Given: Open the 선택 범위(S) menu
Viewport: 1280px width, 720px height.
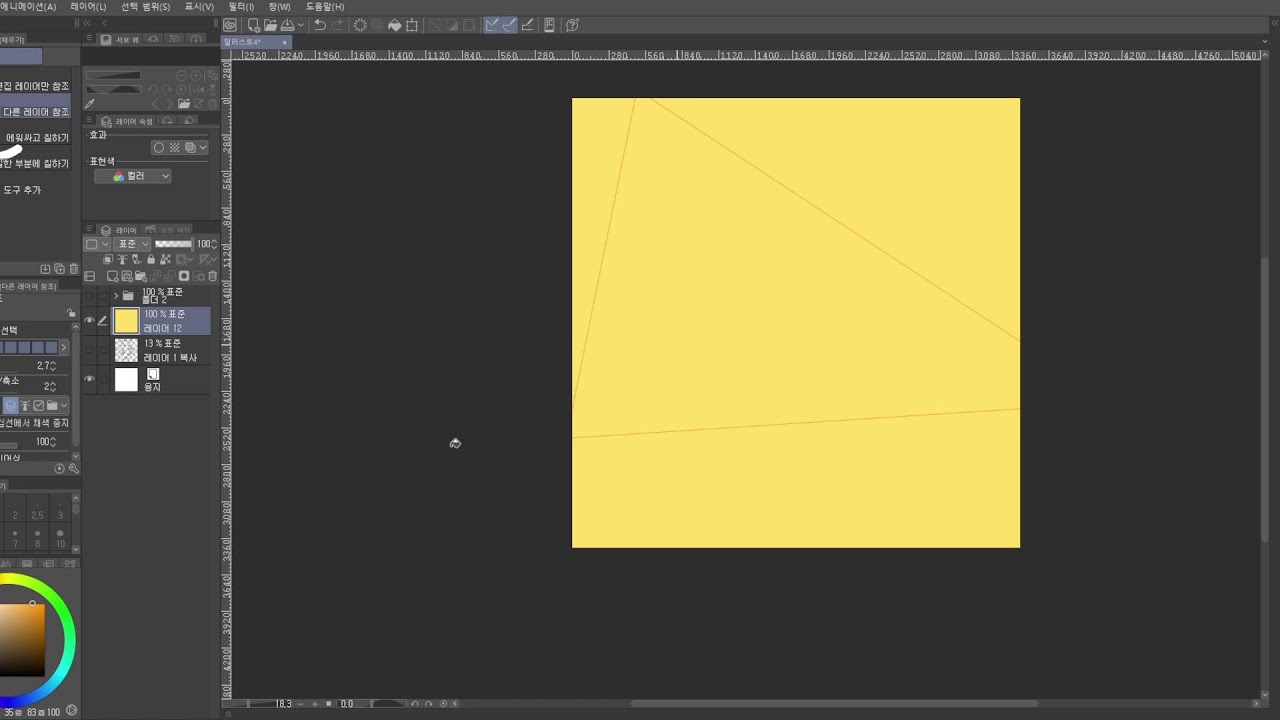Looking at the screenshot, I should tap(146, 6).
